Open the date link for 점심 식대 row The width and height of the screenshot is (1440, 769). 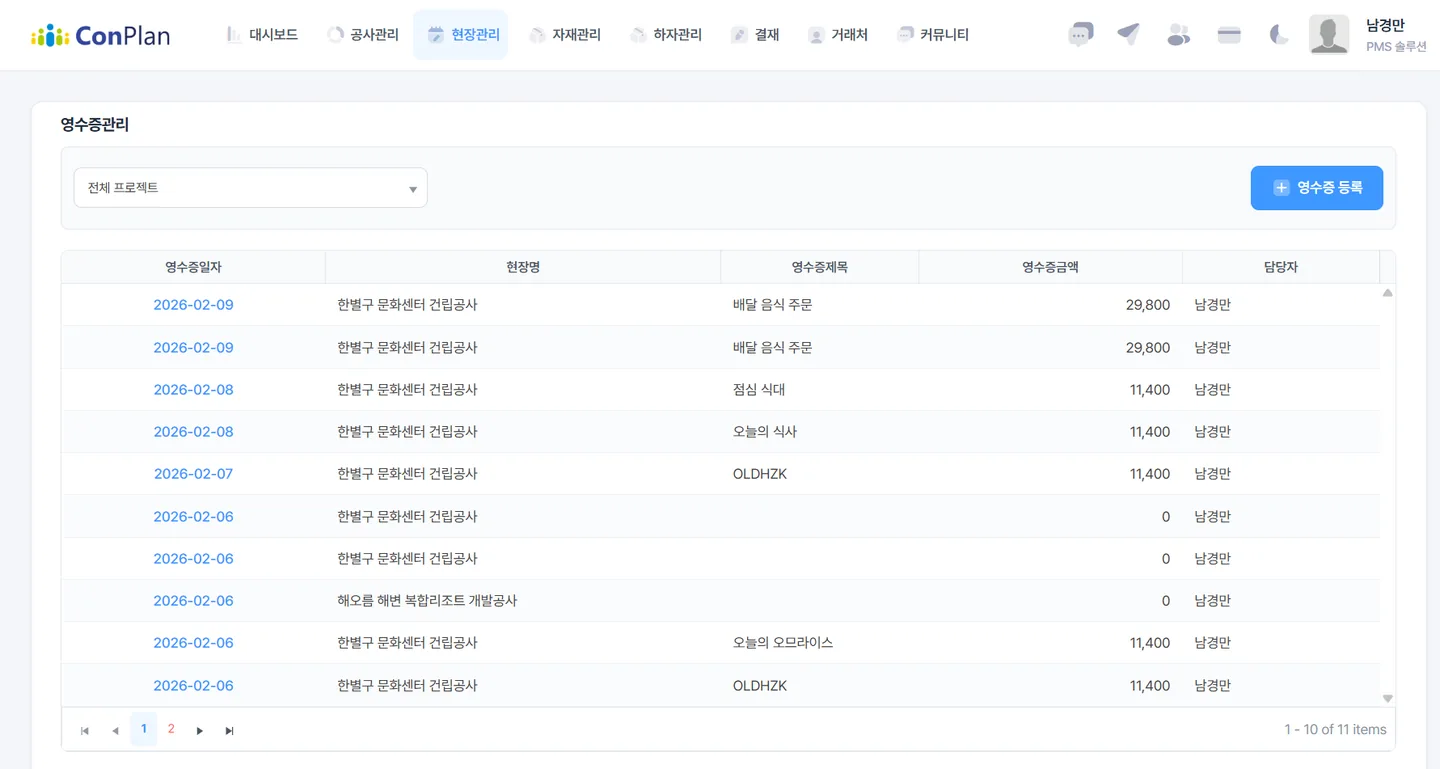(193, 390)
